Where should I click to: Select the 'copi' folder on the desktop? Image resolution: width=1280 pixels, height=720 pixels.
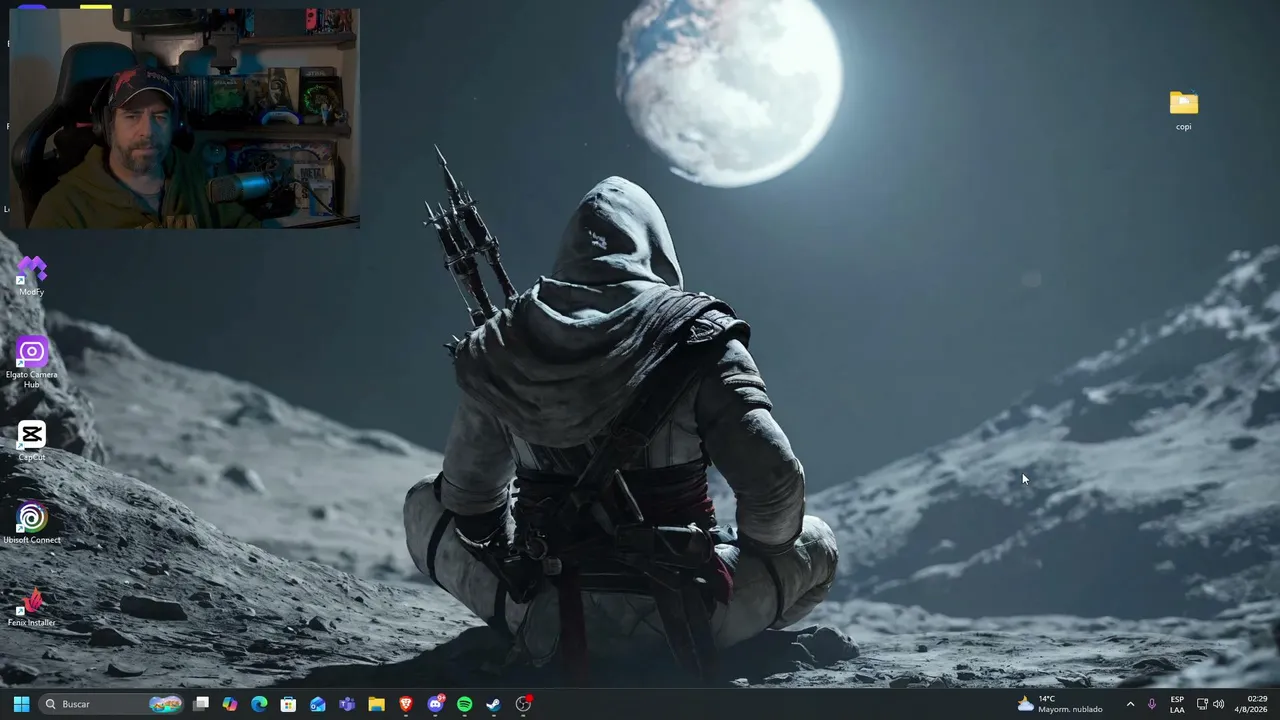(x=1183, y=110)
